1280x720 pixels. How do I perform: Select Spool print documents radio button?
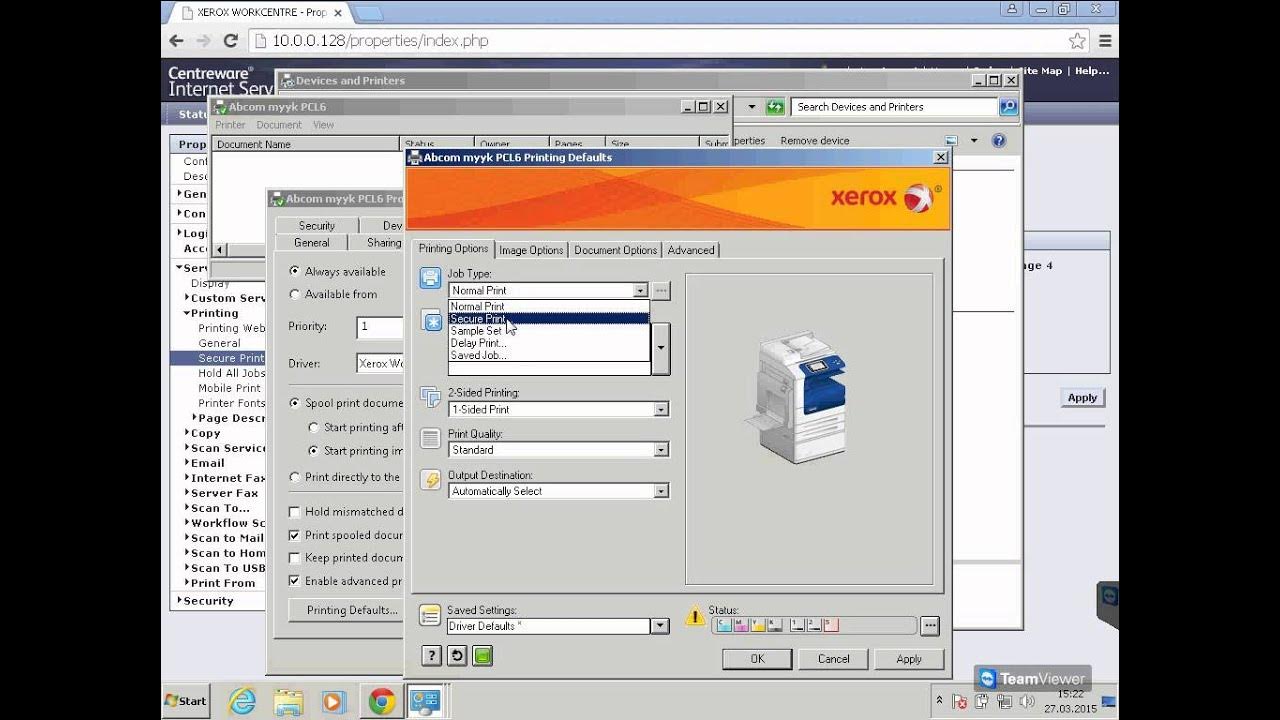click(294, 403)
